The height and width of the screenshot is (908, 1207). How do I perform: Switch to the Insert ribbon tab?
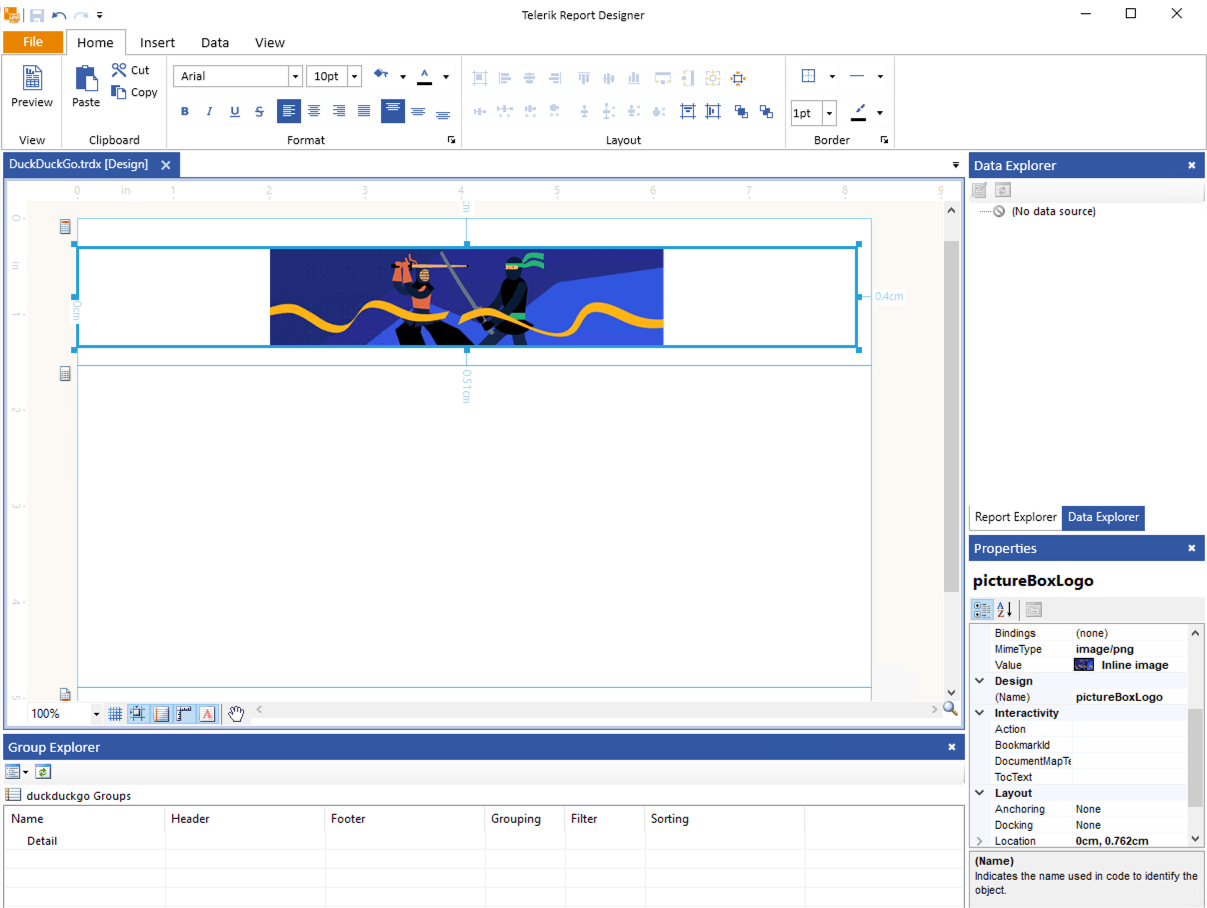(x=157, y=43)
